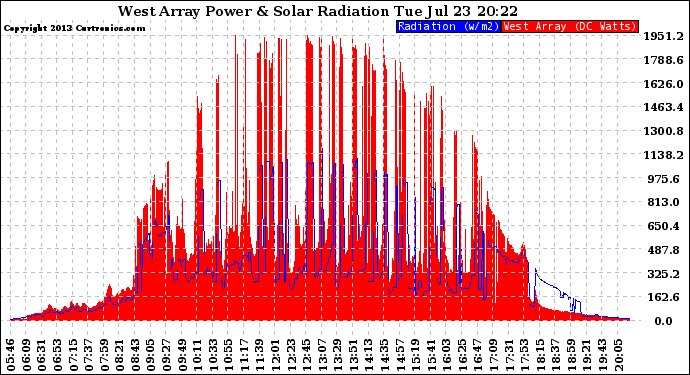This screenshot has width=690, height=375.
Task: Click the 17:31 time label
Action: (x=509, y=355)
